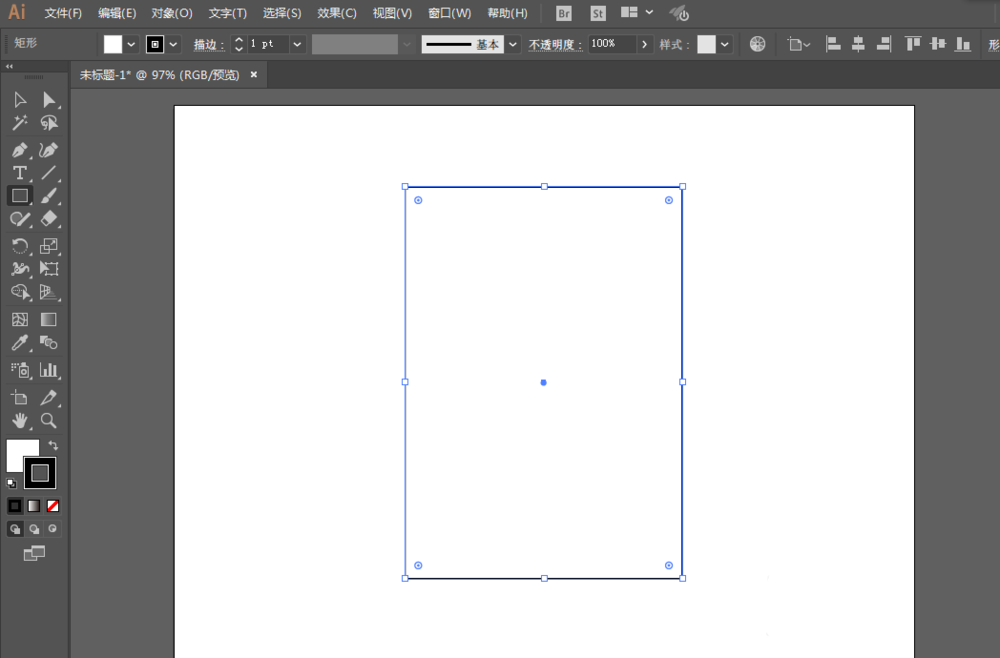This screenshot has width=1000, height=658.
Task: Select the Free Transform tool
Action: click(x=48, y=269)
